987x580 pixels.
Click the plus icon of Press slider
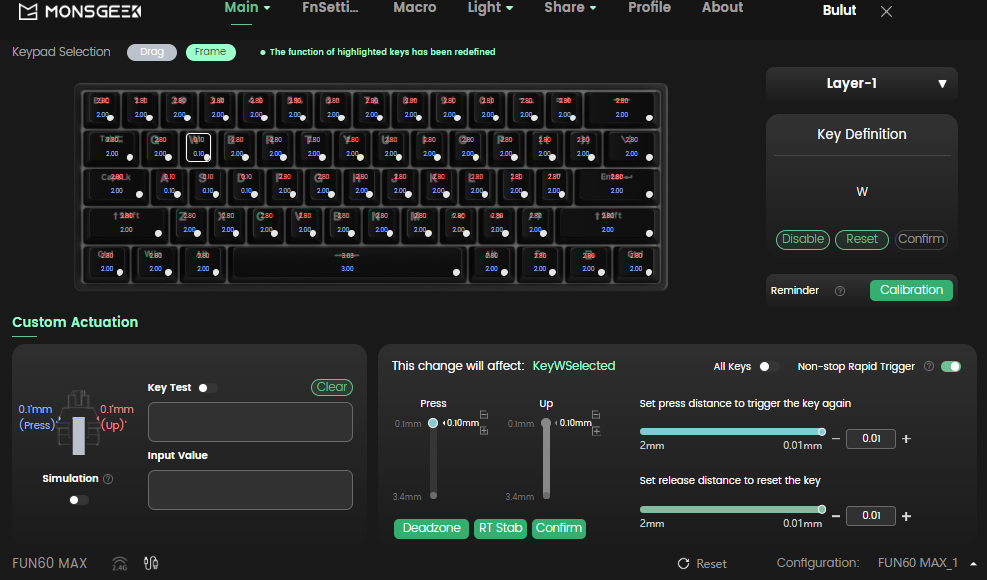point(484,431)
